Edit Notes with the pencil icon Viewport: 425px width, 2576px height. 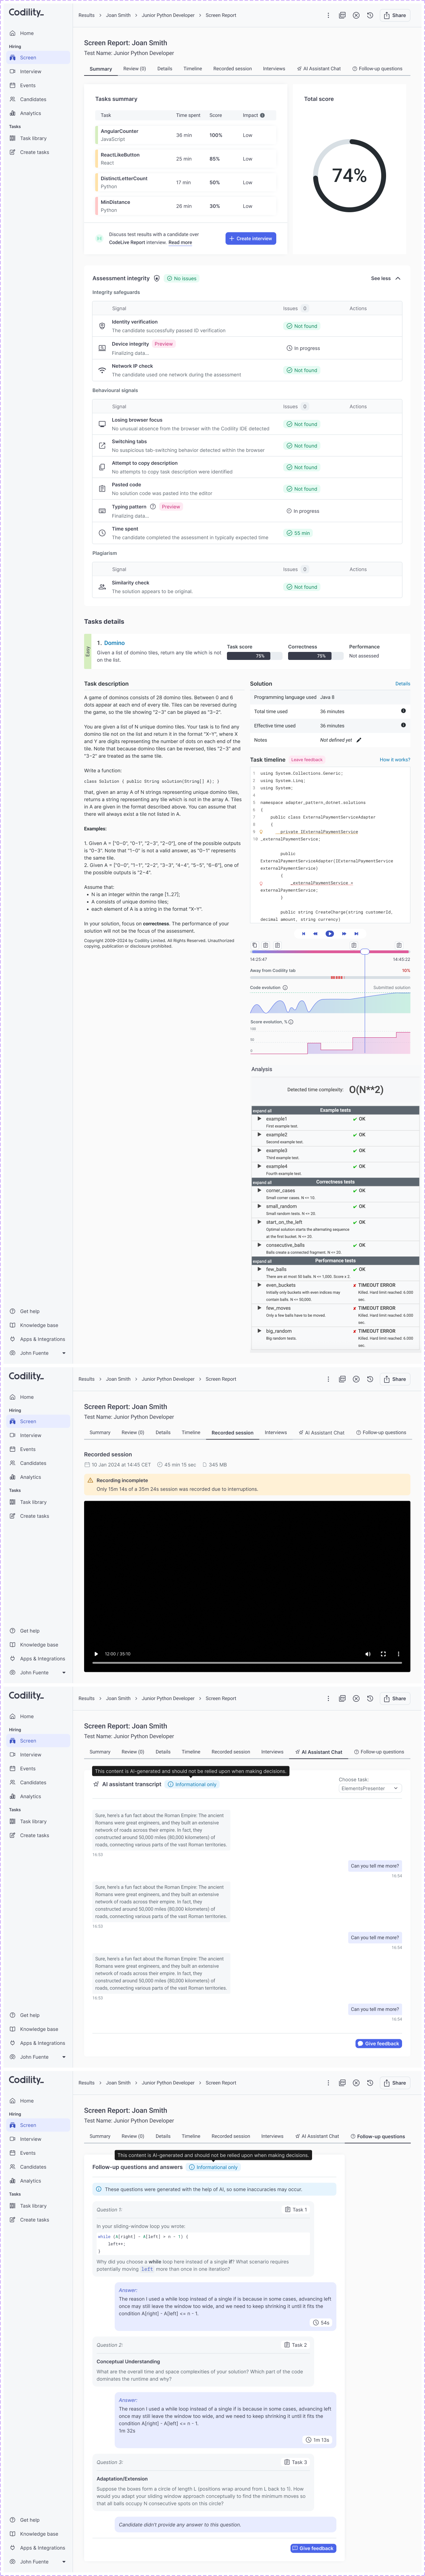pos(359,740)
